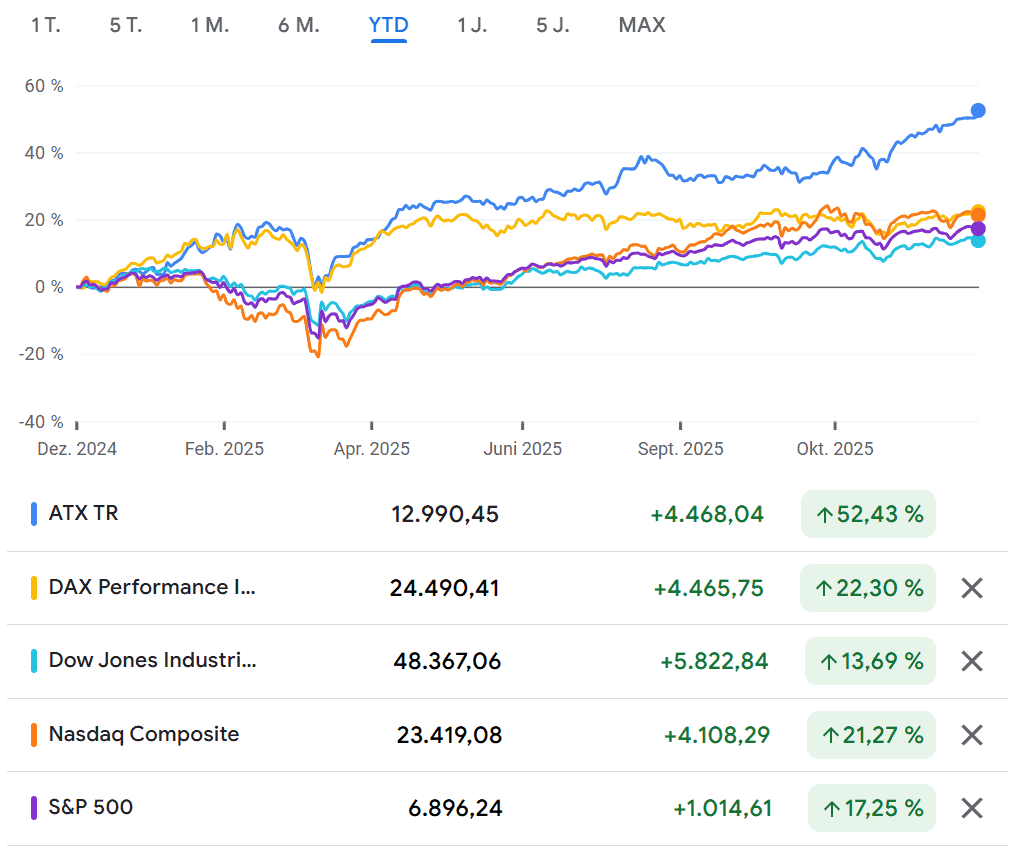Click the blue ATX TR endpoint dot on chart
This screenshot has width=1012, height=856.
pos(978,111)
